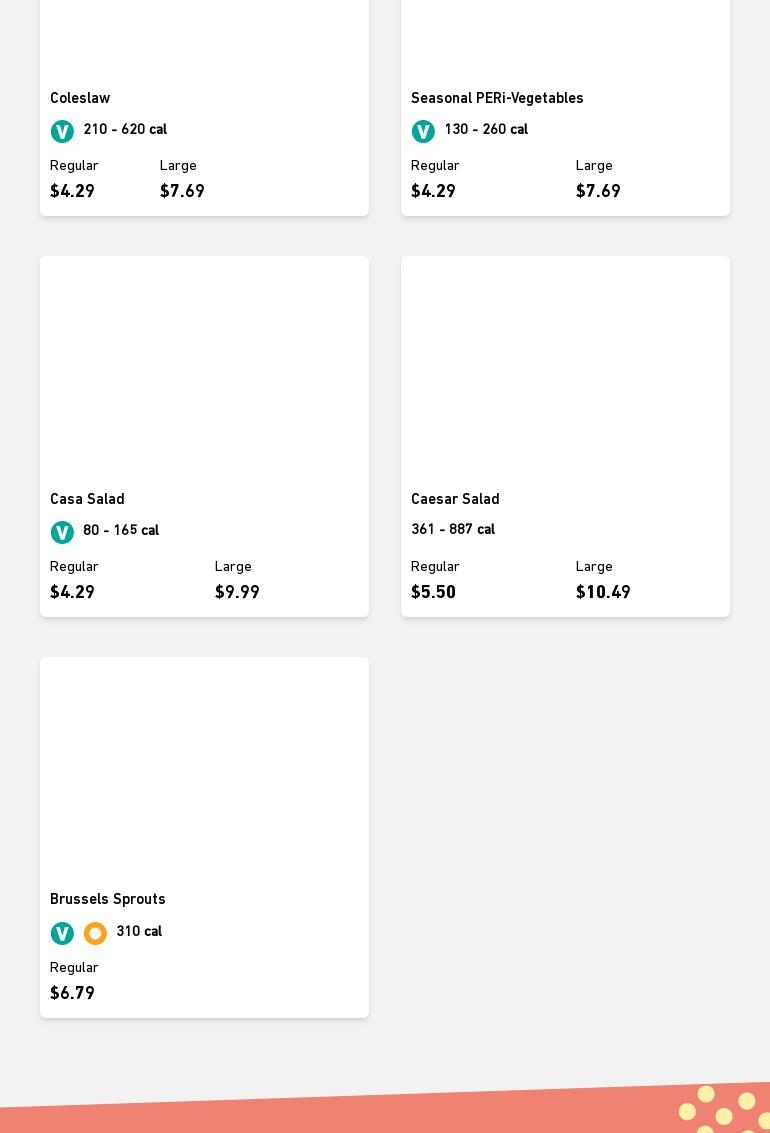Click the green V icon on Casa Salad
The width and height of the screenshot is (770, 1133).
click(x=62, y=532)
